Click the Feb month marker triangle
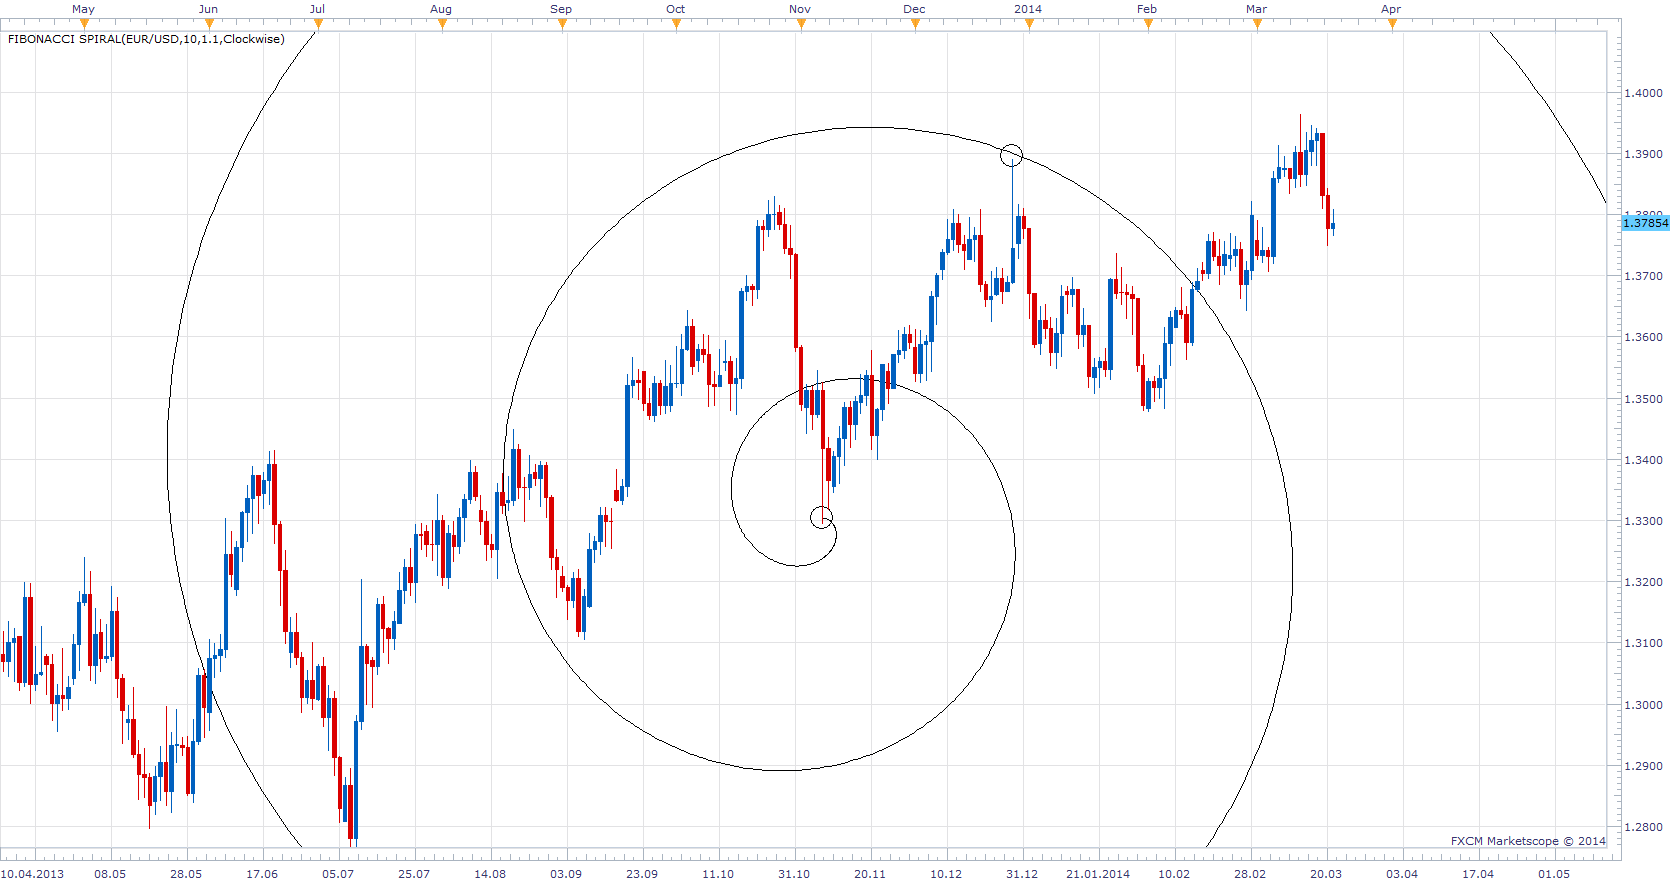The height and width of the screenshot is (886, 1679). (1148, 24)
